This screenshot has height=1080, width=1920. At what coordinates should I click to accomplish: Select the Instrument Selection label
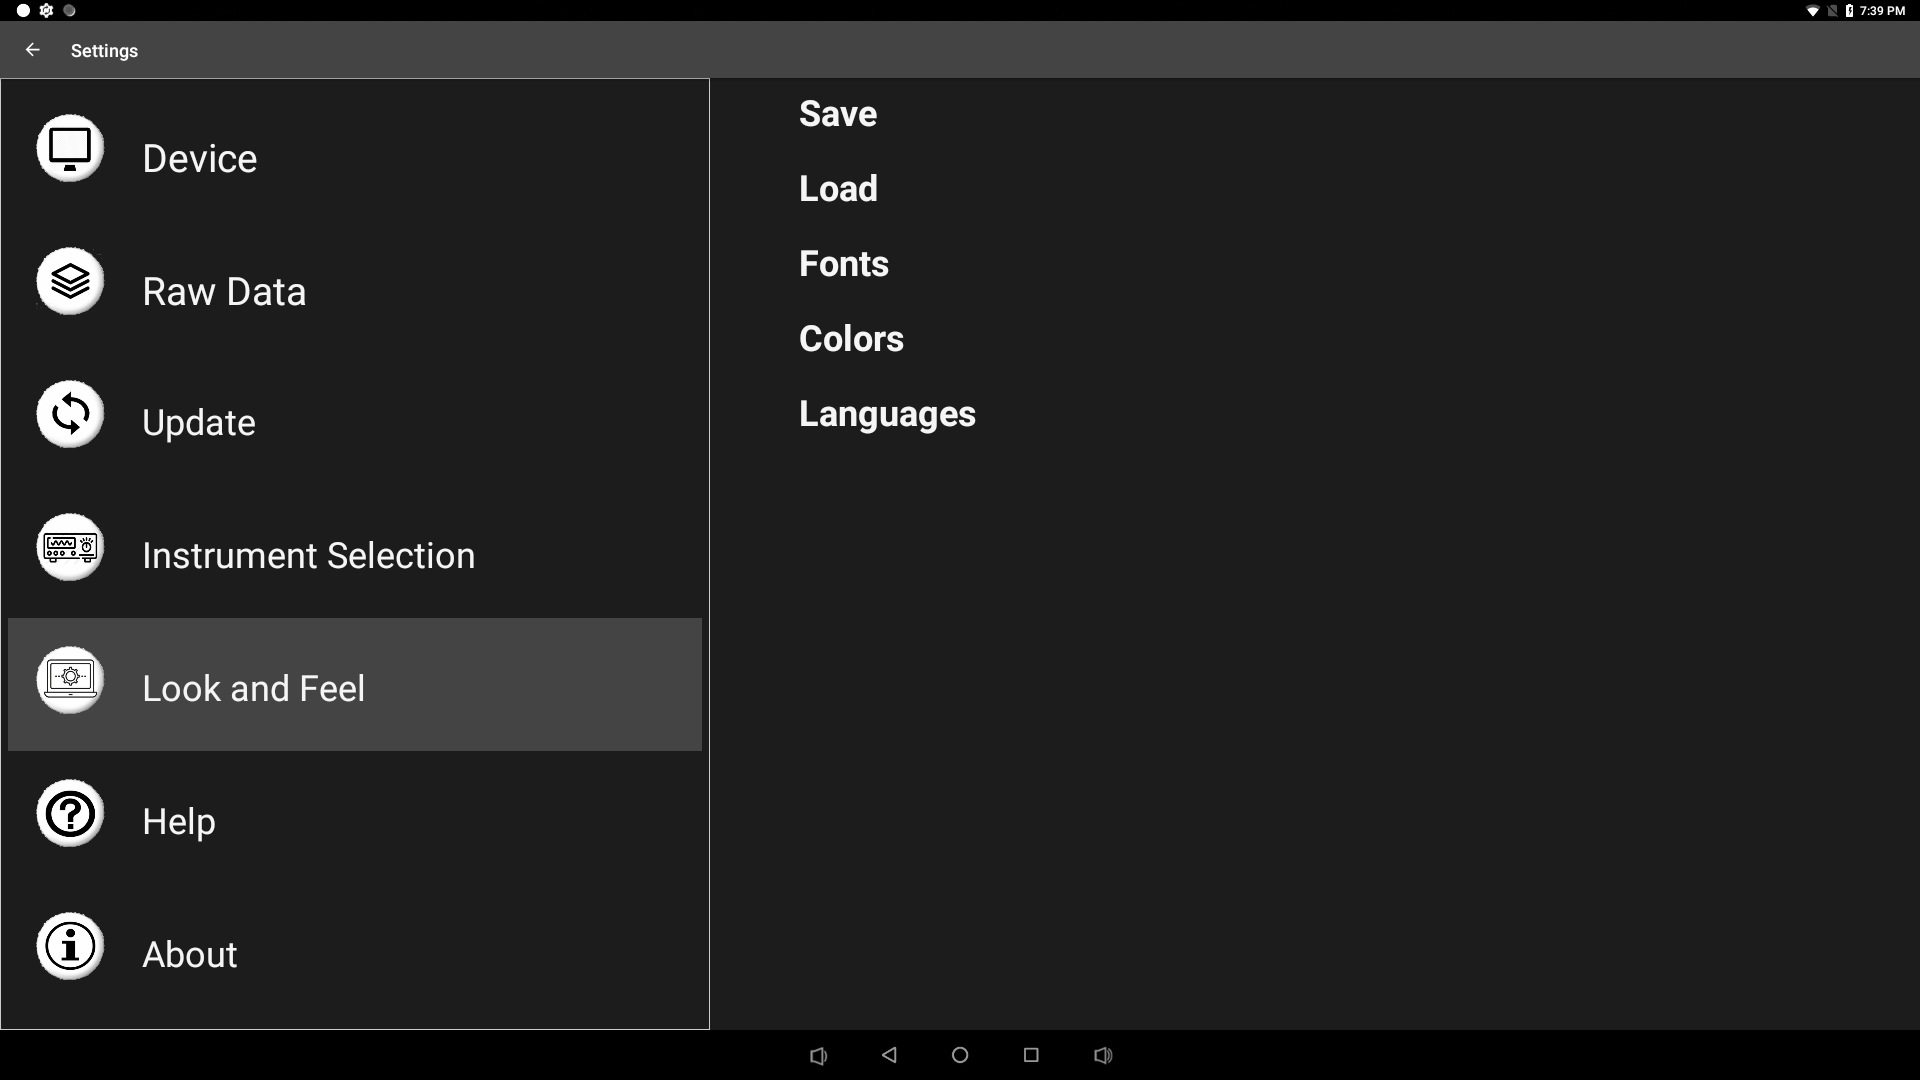[308, 556]
